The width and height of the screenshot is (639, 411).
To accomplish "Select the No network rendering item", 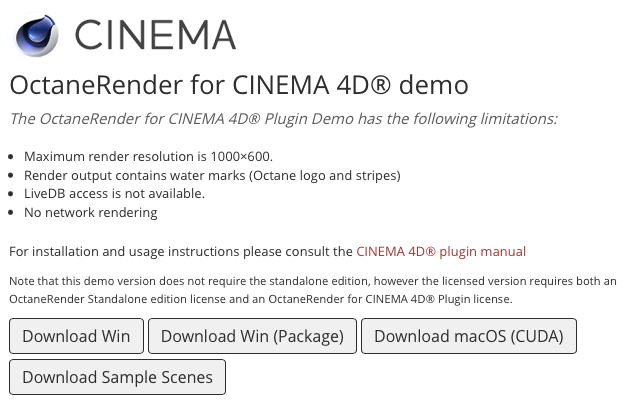I will click(x=90, y=212).
